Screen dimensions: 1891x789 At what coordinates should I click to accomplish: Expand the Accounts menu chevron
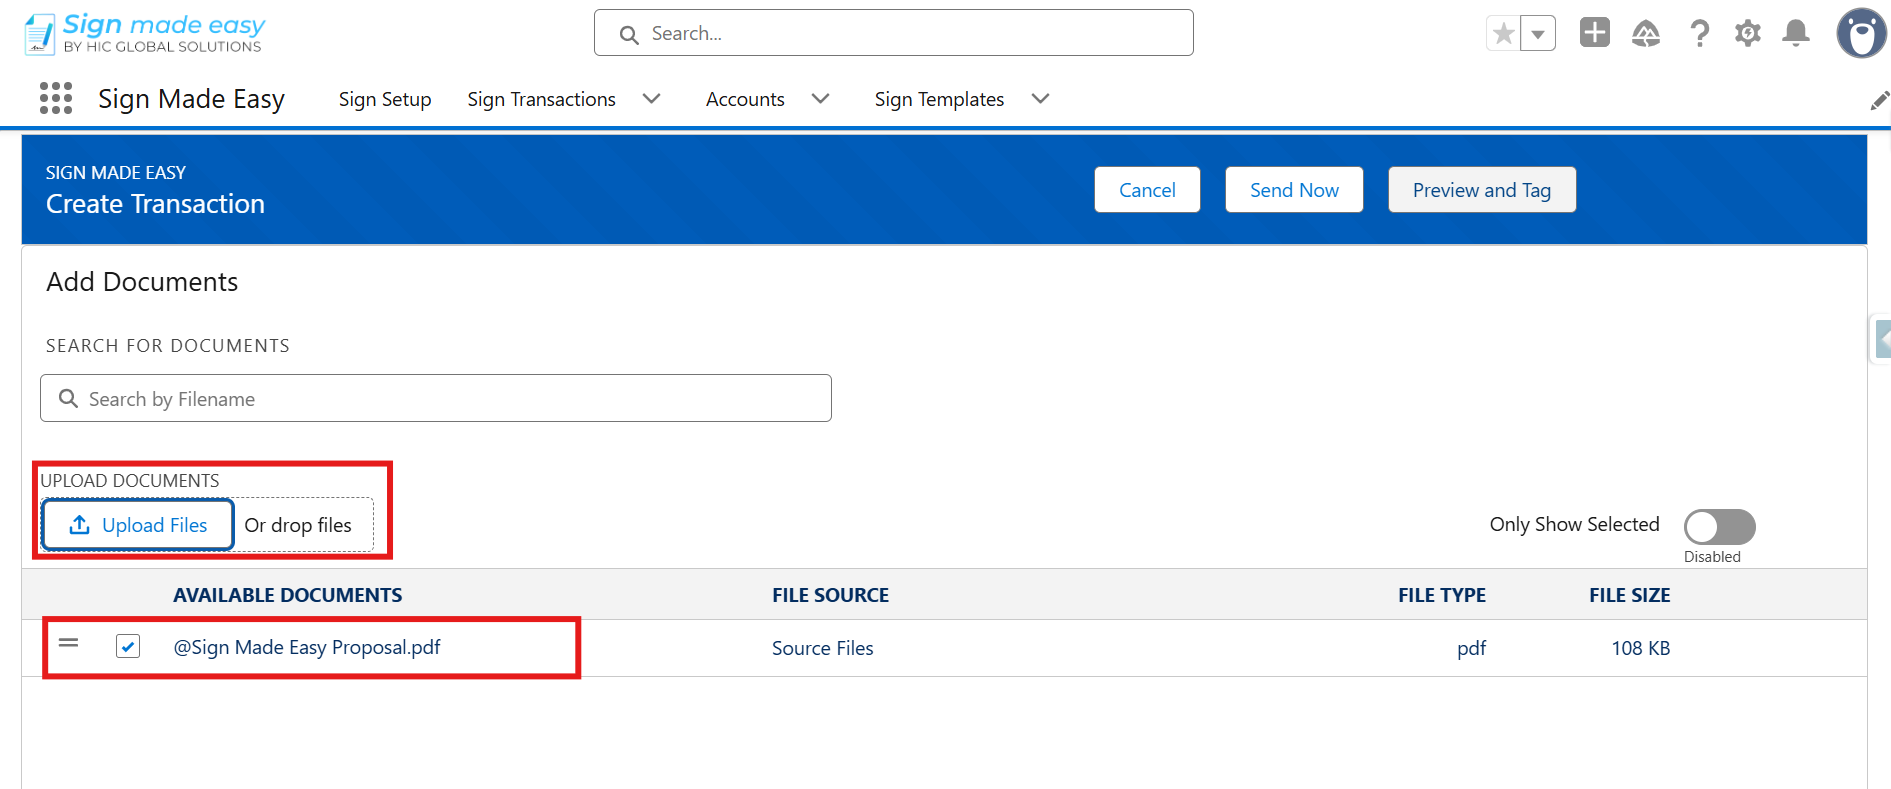820,98
